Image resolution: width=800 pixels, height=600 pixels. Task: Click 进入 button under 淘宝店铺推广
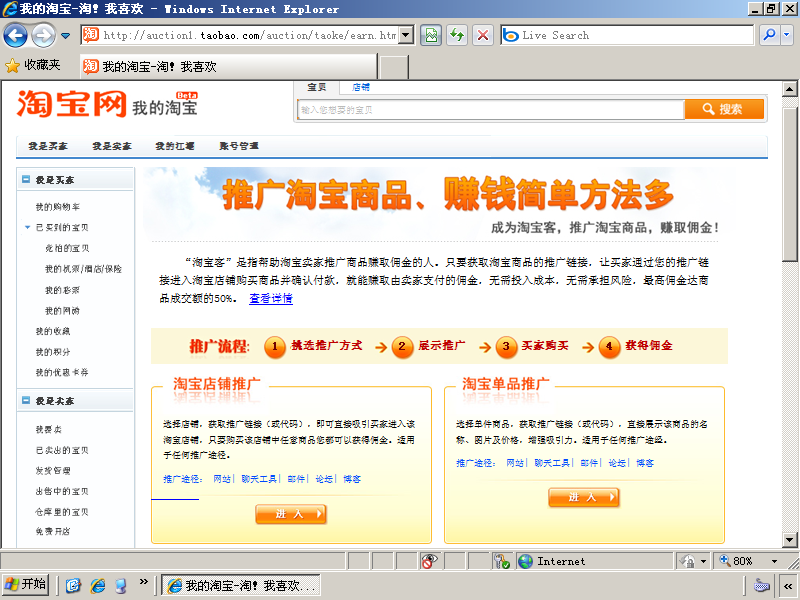click(291, 514)
